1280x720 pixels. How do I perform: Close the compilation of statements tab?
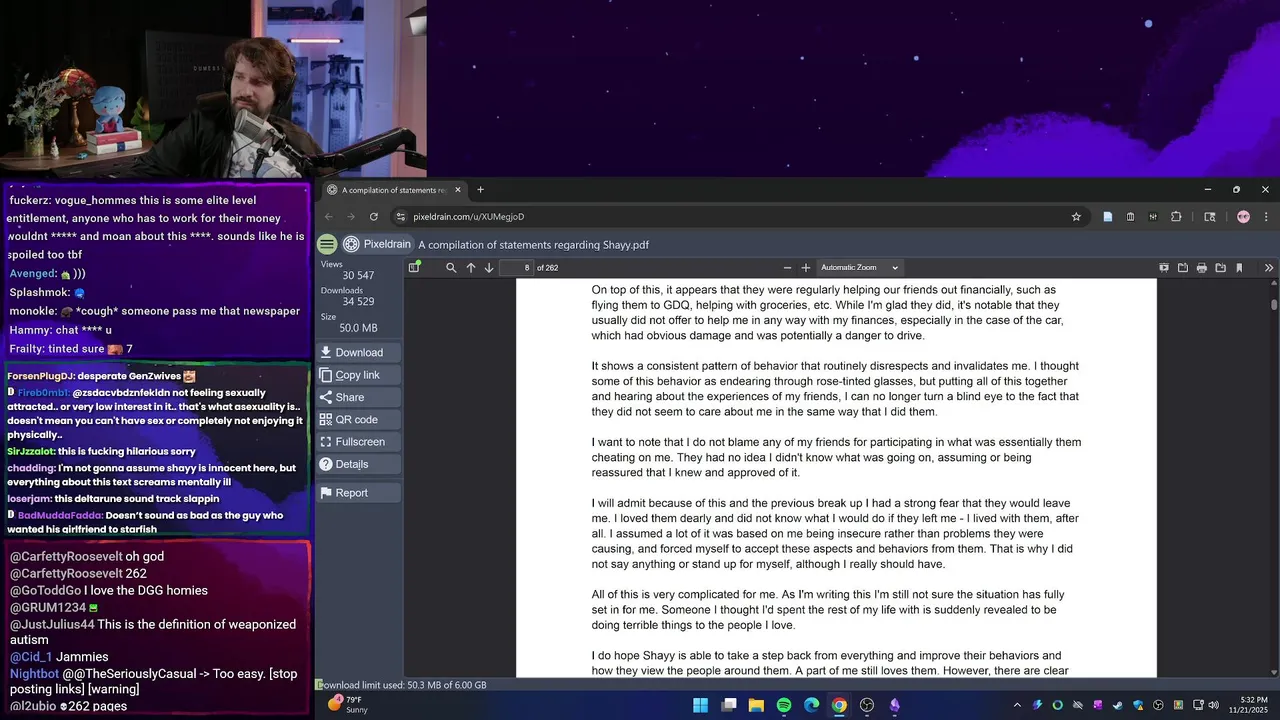pos(458,190)
